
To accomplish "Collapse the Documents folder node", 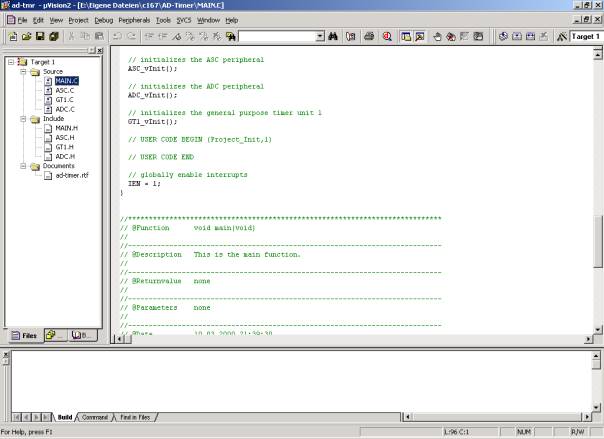I will (x=23, y=166).
